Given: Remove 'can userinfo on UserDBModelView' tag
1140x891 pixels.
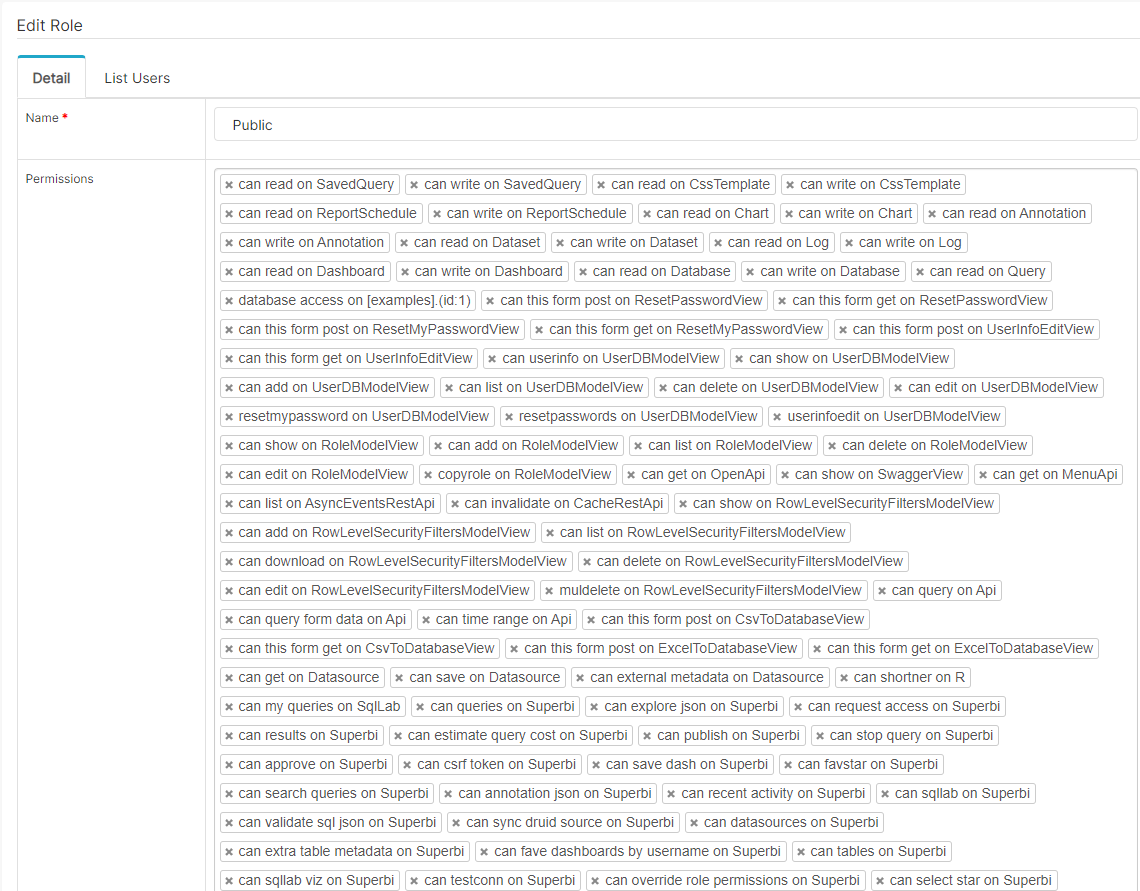Looking at the screenshot, I should [x=492, y=360].
